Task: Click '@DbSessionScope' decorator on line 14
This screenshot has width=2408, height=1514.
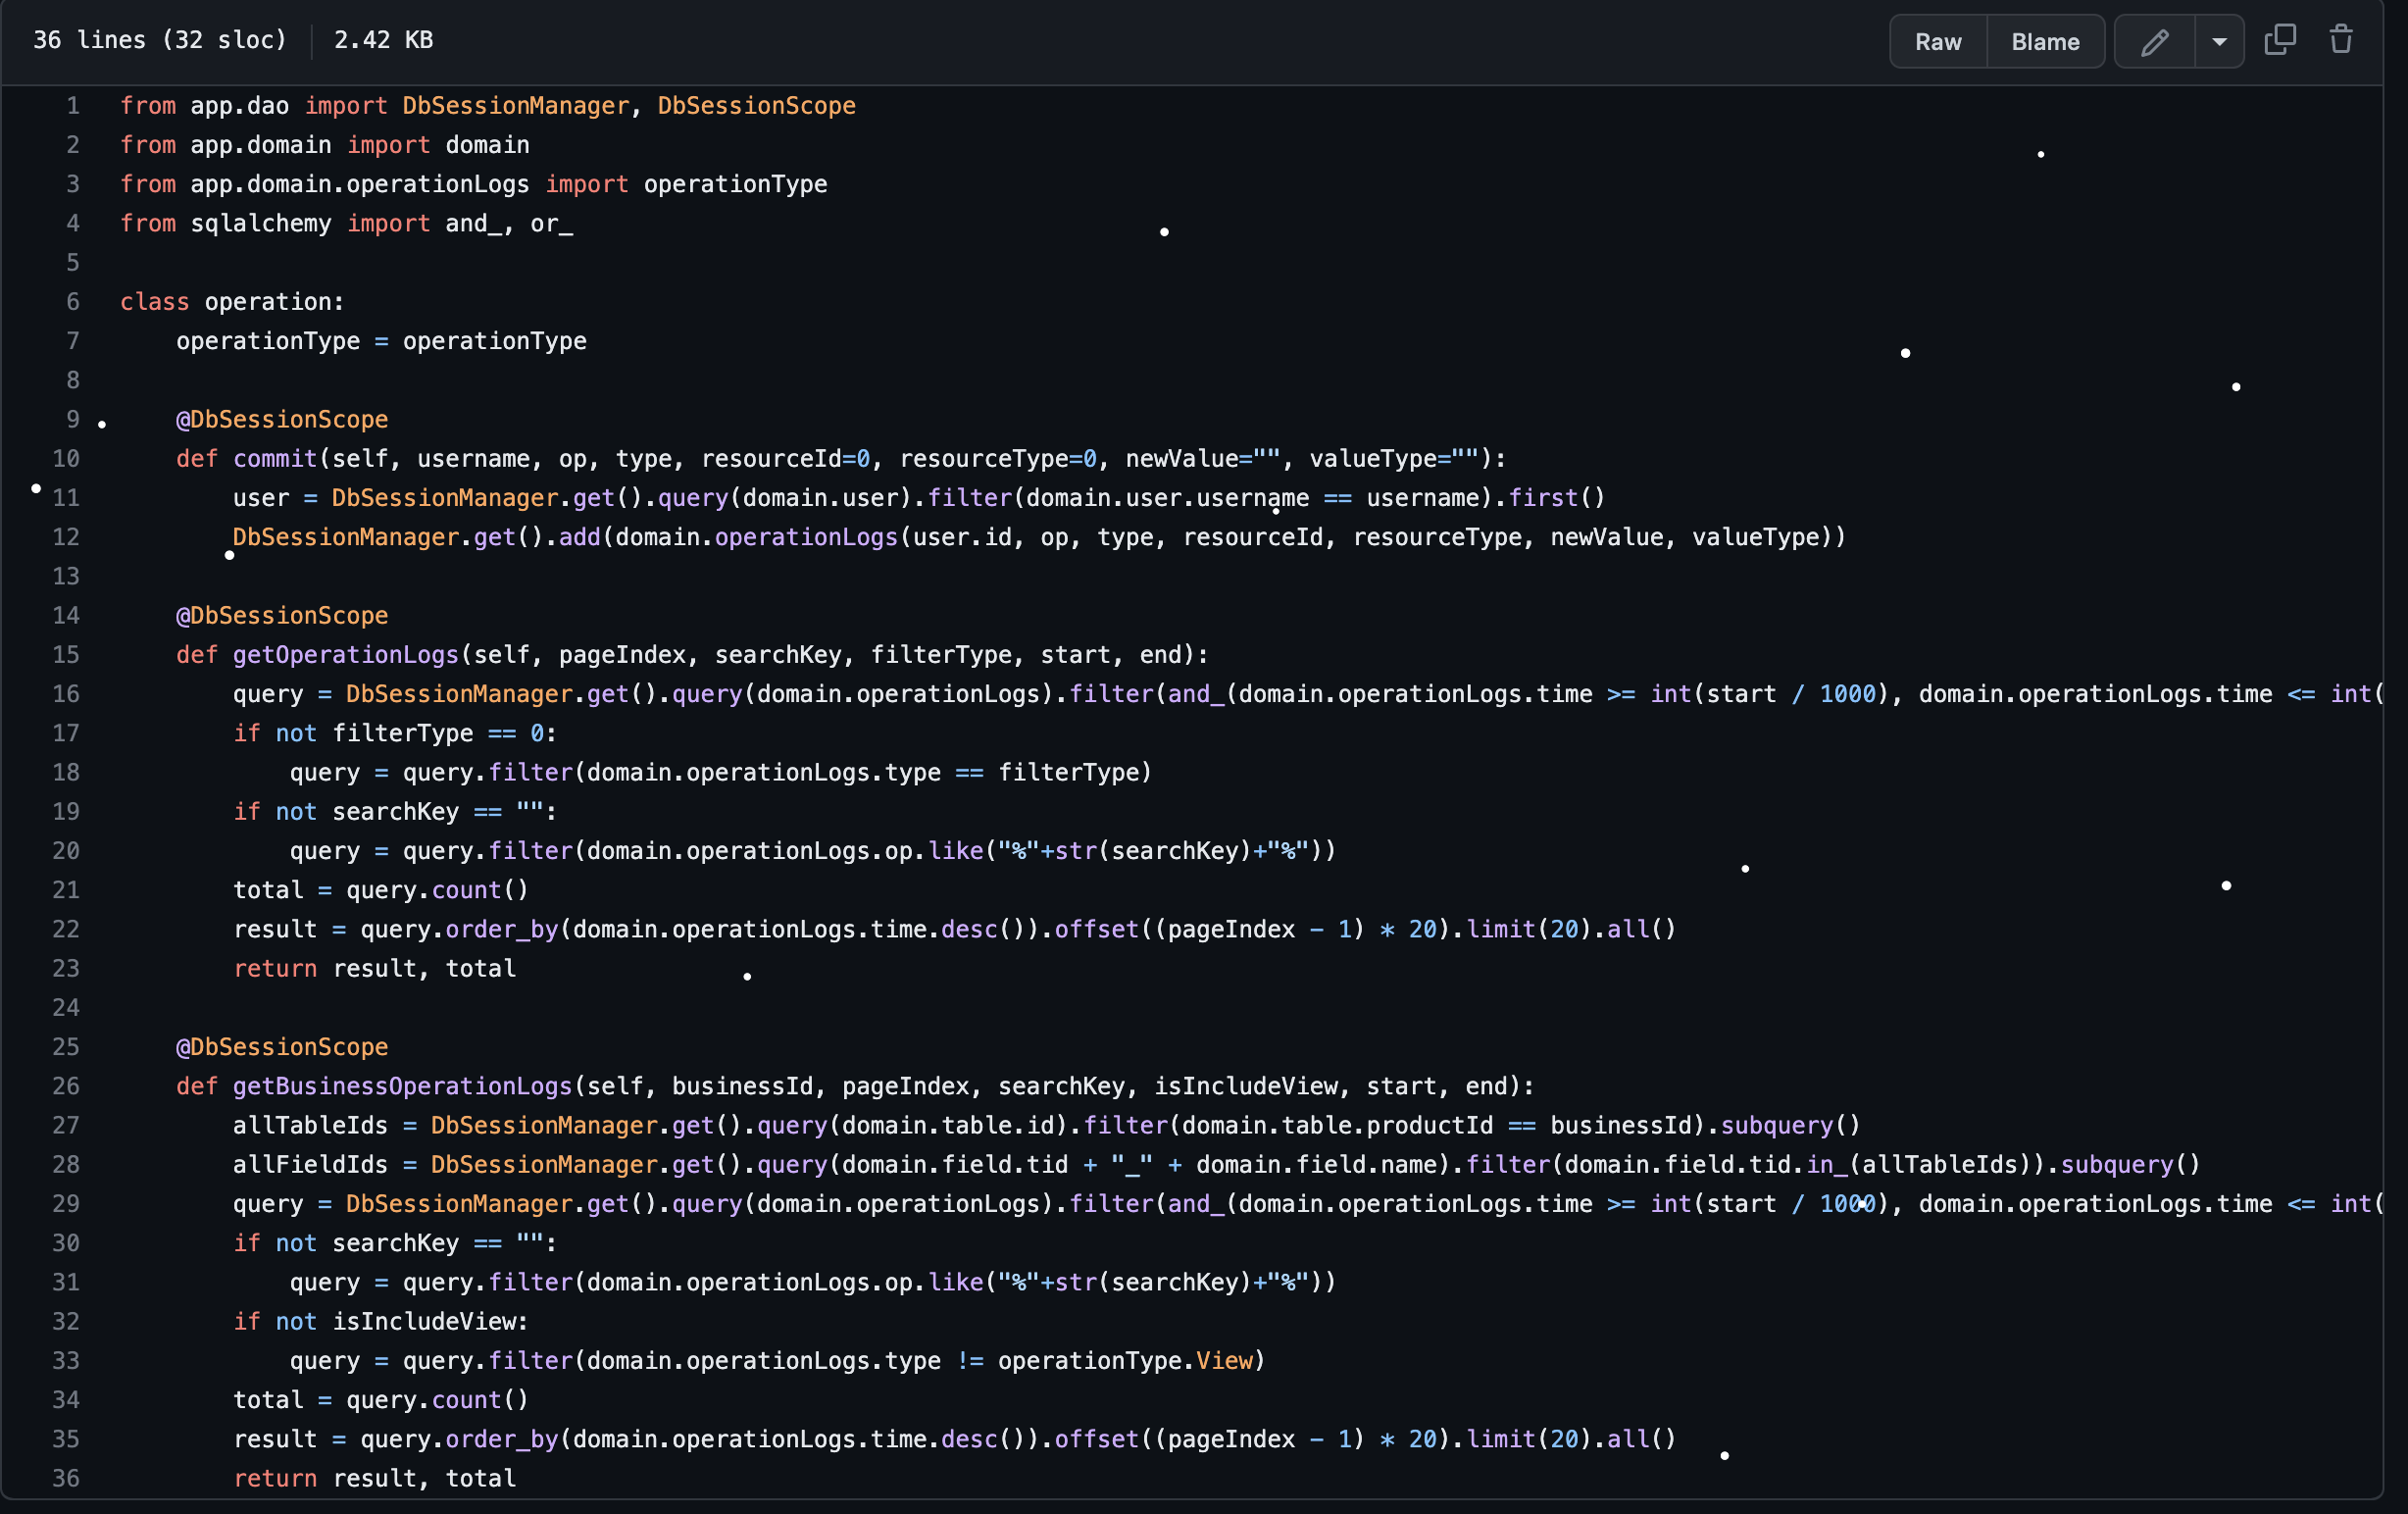Action: click(x=282, y=616)
